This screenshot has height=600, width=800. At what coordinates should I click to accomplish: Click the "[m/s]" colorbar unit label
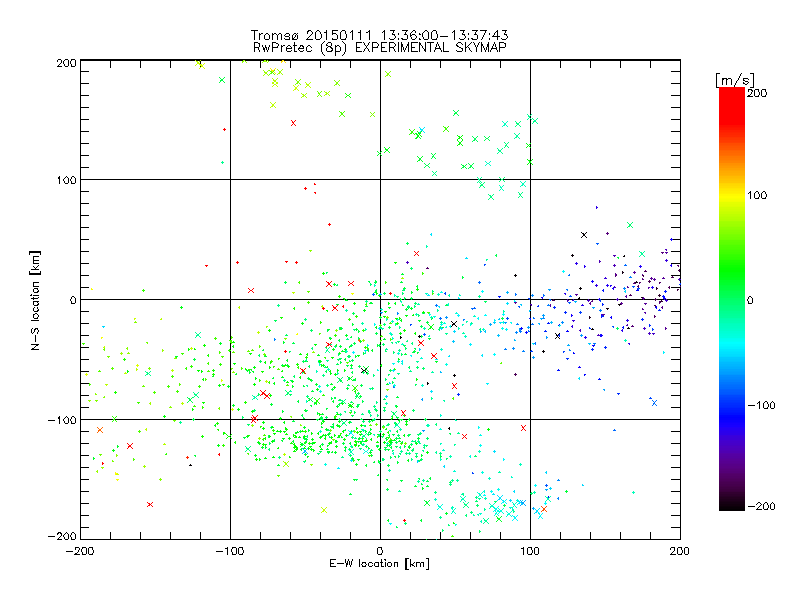point(735,80)
